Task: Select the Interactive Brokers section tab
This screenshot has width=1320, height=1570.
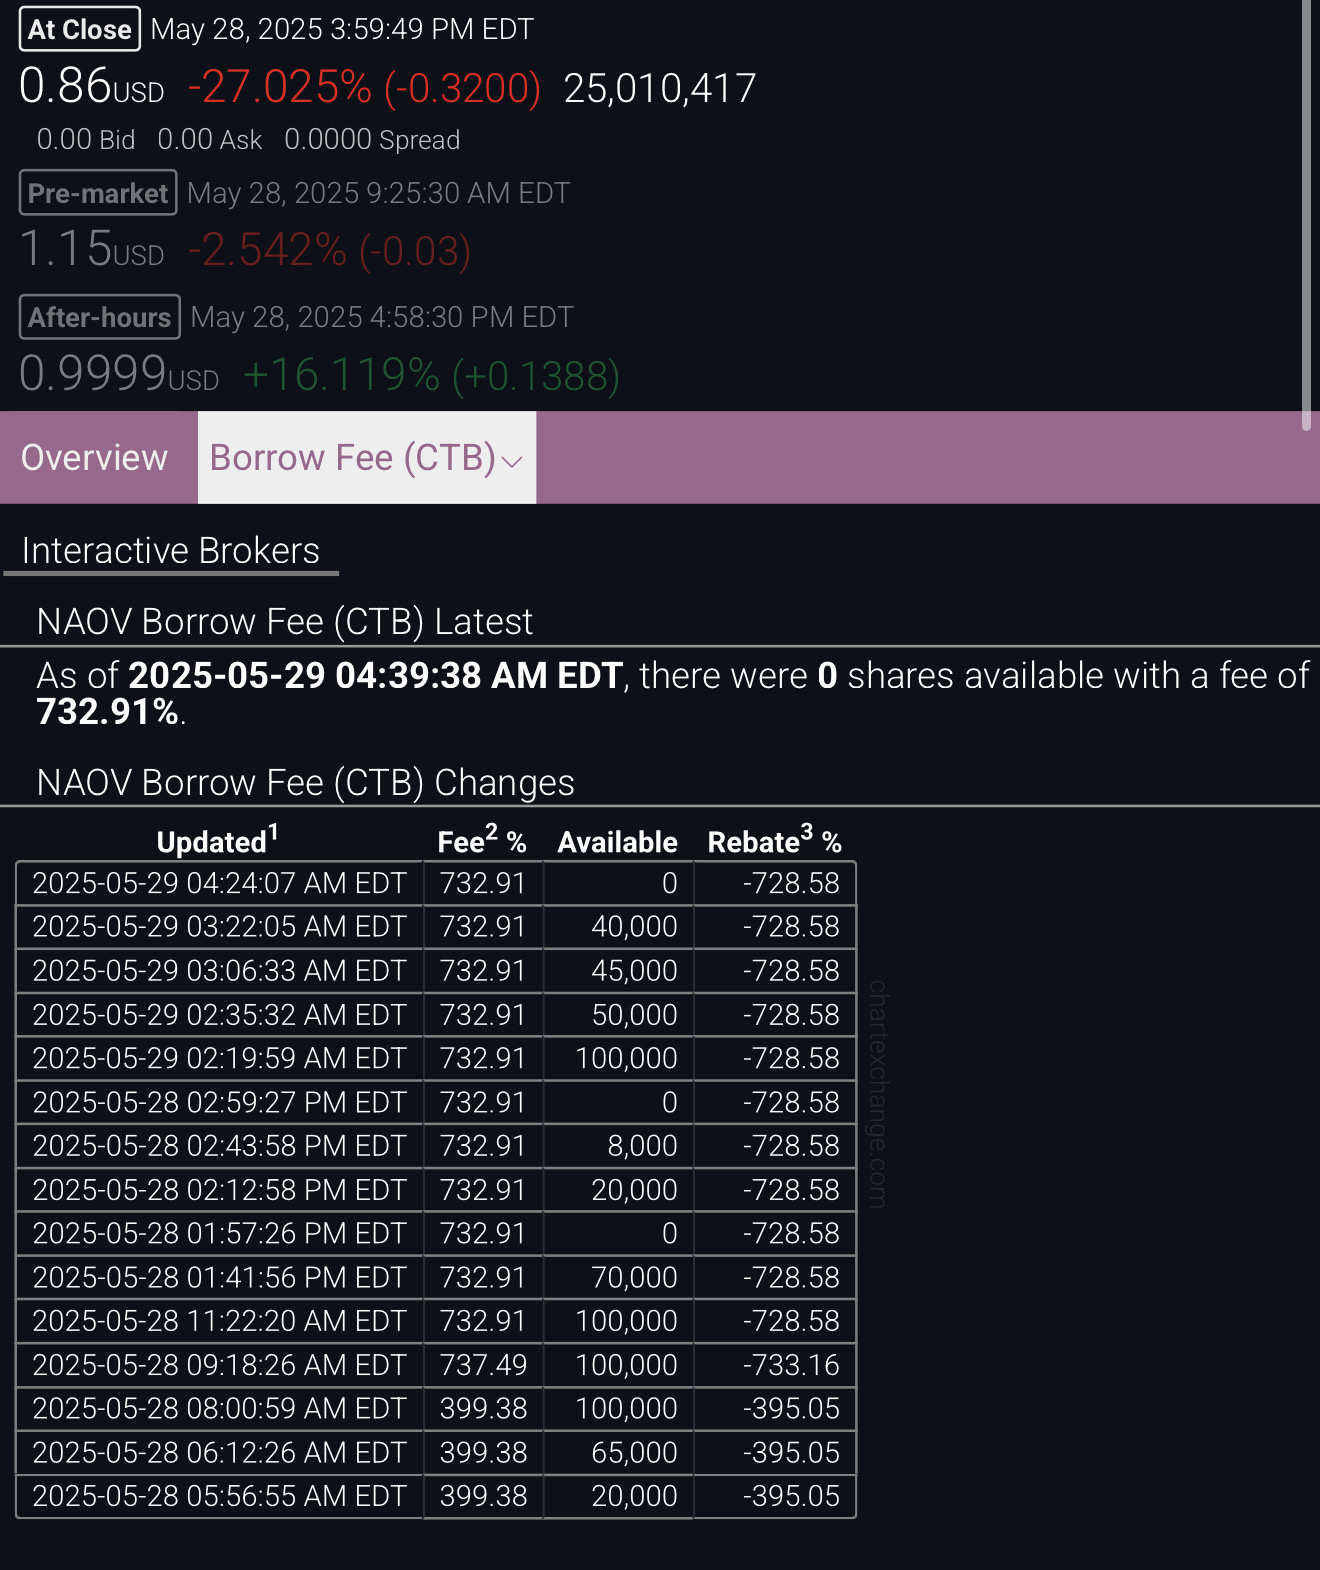Action: [171, 551]
